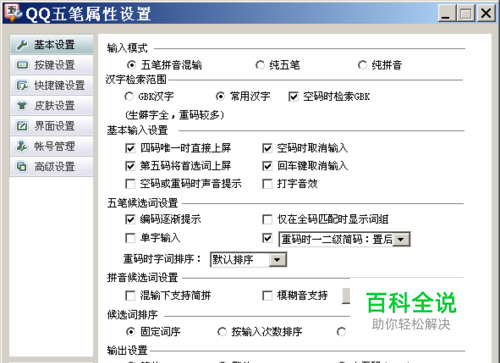Click the shirt icon beside 皮肤设置
Viewport: 500px width, 363px height.
point(22,106)
